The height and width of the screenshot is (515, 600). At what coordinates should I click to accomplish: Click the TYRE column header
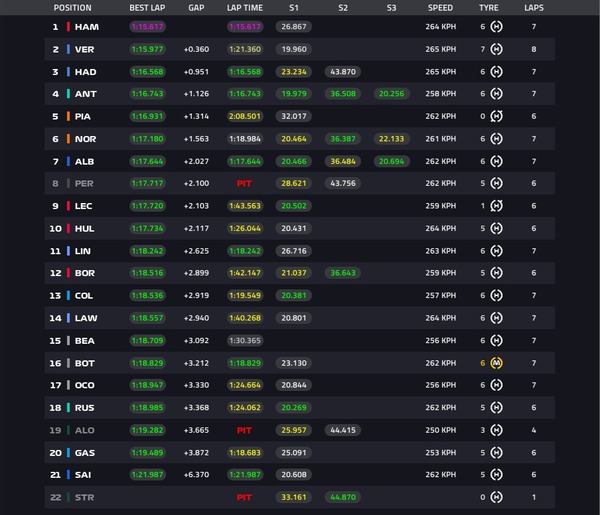[x=489, y=8]
